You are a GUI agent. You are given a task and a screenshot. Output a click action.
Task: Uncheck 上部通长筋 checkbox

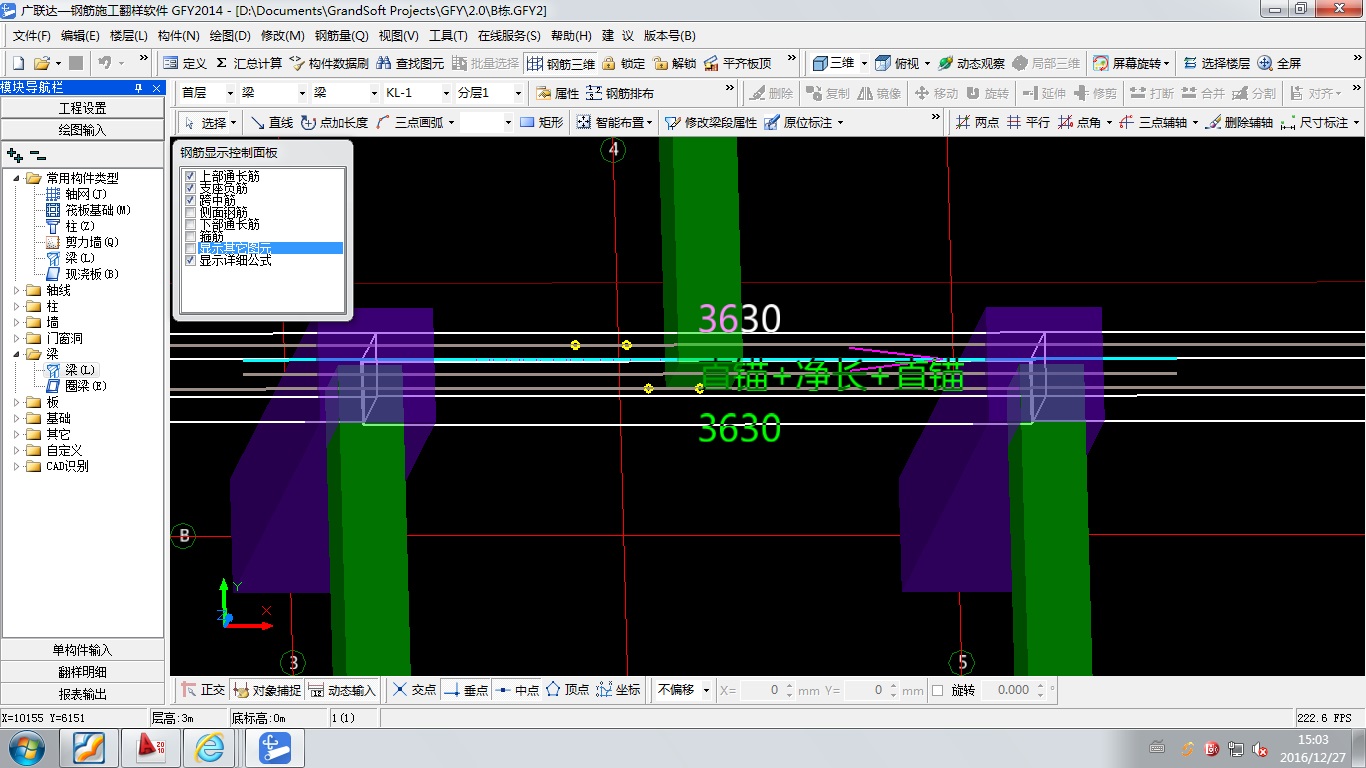[x=190, y=176]
